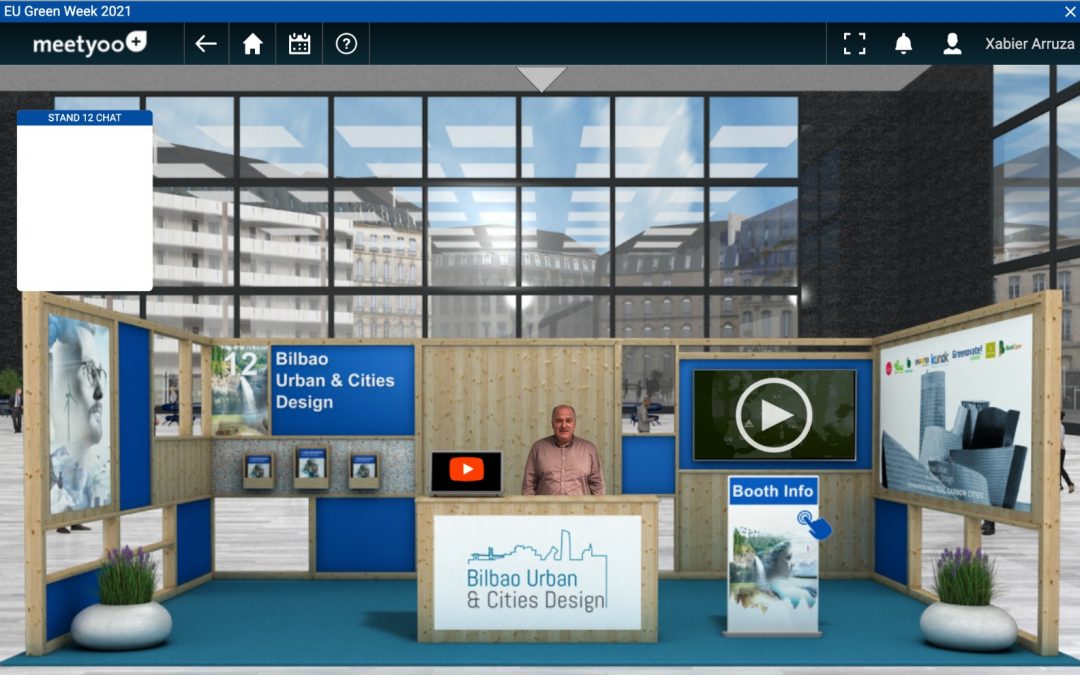The width and height of the screenshot is (1080, 675).
Task: Open the user profile icon
Action: coord(953,44)
